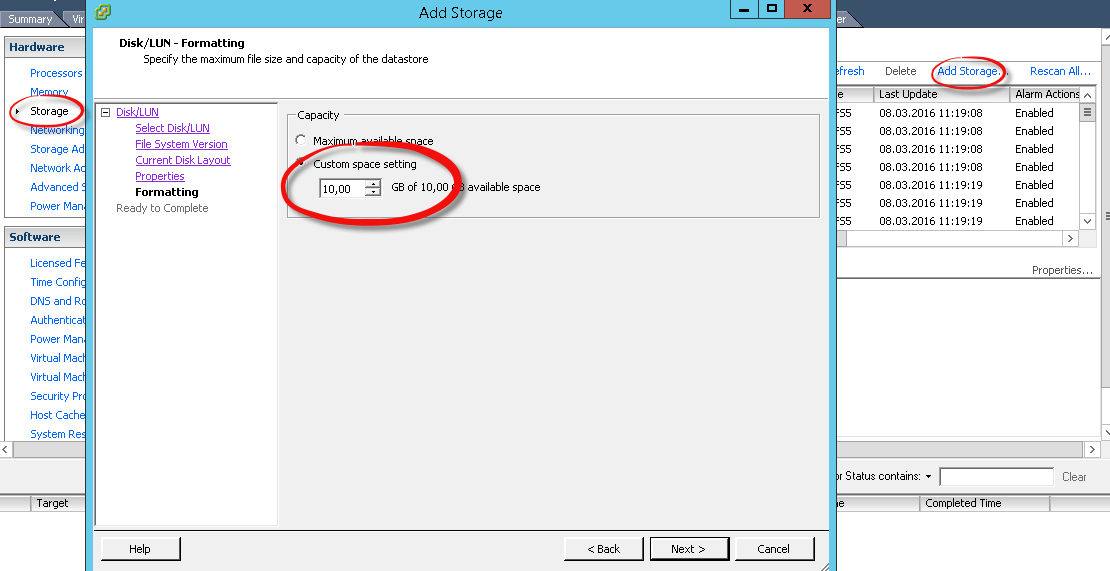The image size is (1110, 571).
Task: Collapse the Disk/LUN tree node
Action: pyautogui.click(x=105, y=112)
